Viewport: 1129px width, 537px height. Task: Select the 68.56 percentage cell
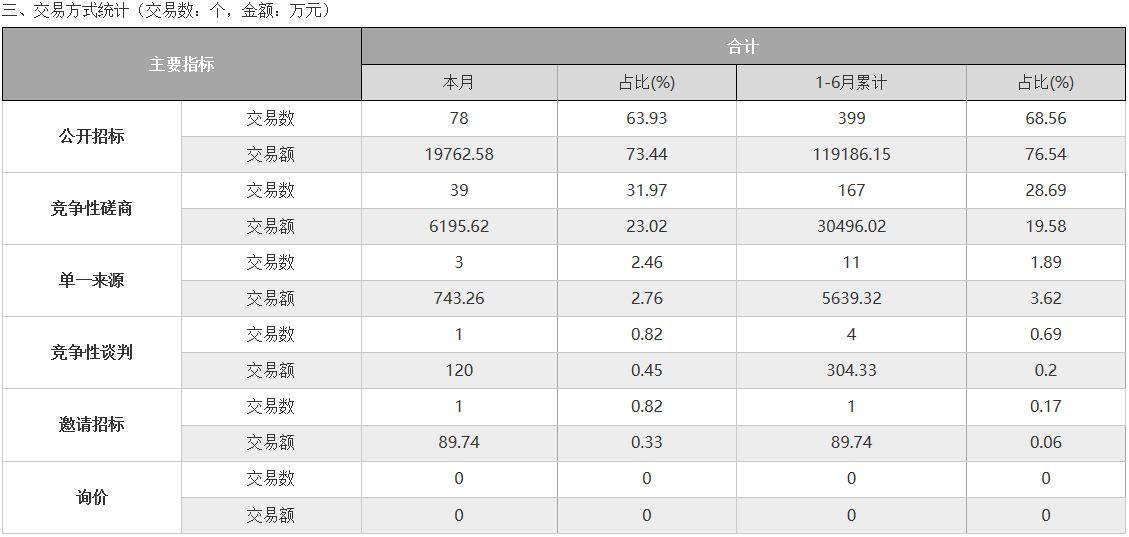pyautogui.click(x=1045, y=119)
